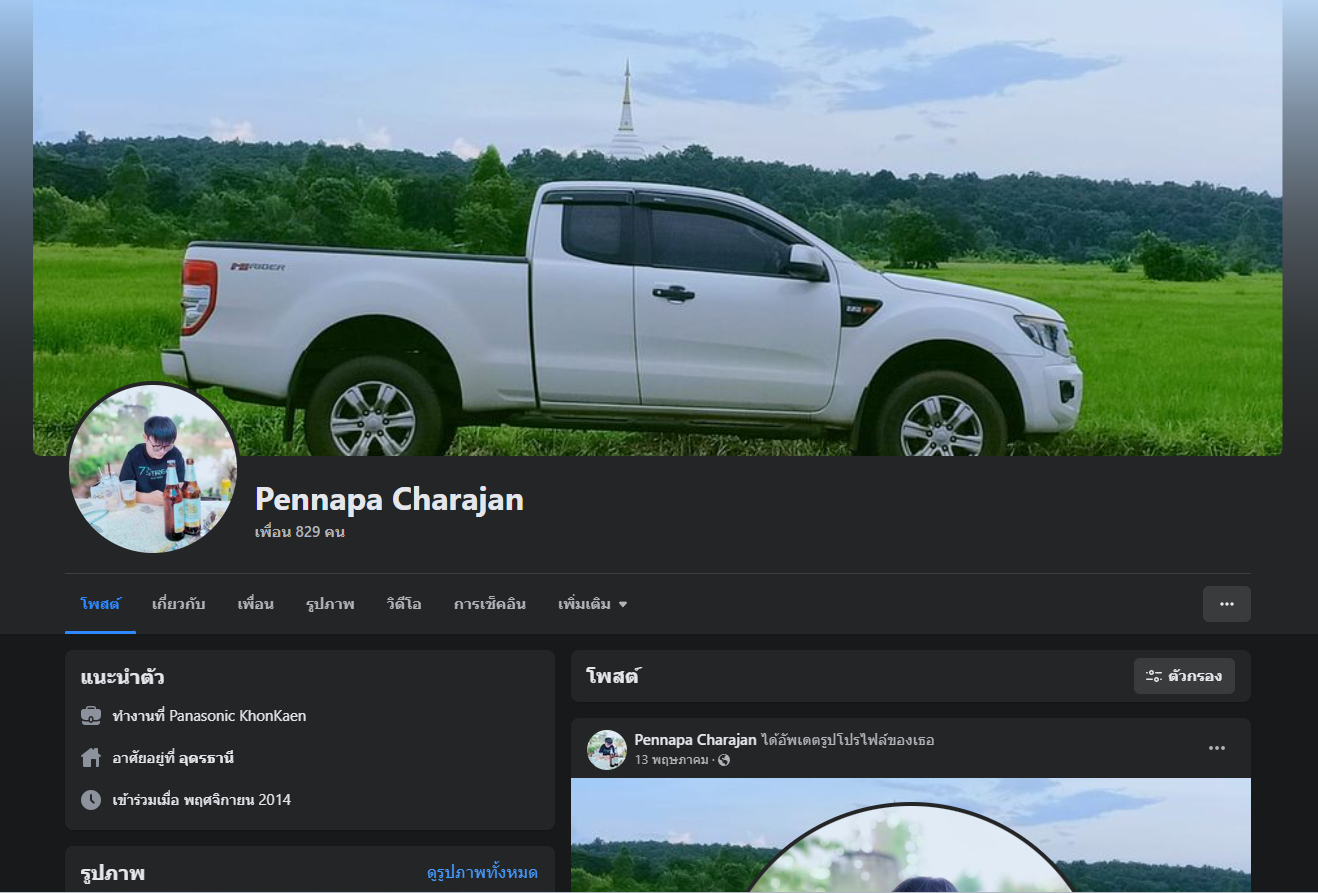Click the ตัวกรอง filter button
The width and height of the screenshot is (1318, 893).
1184,676
